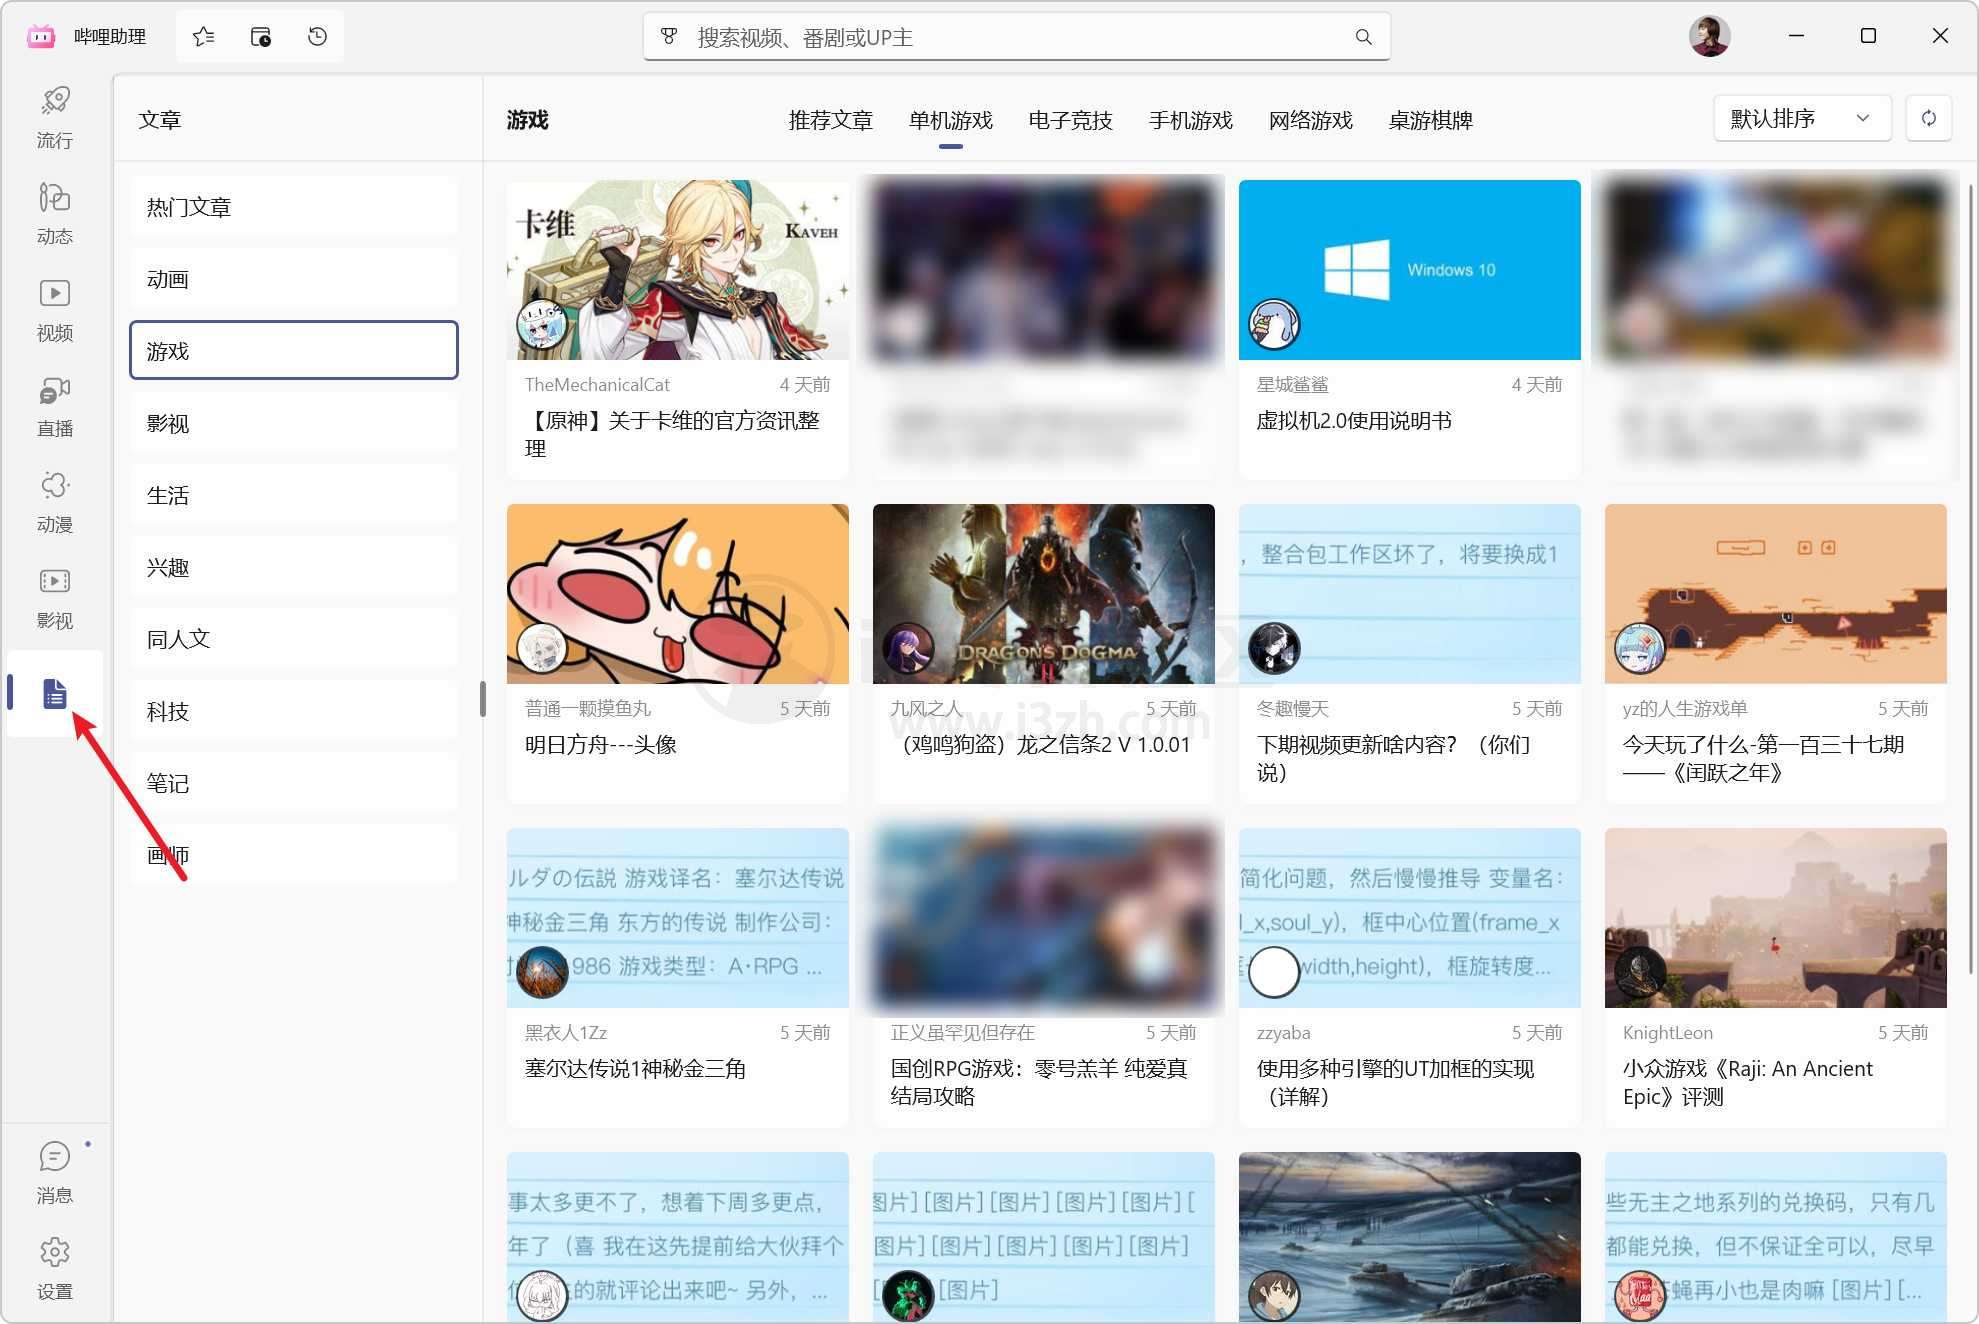Focus the search videos input field

coord(1015,37)
